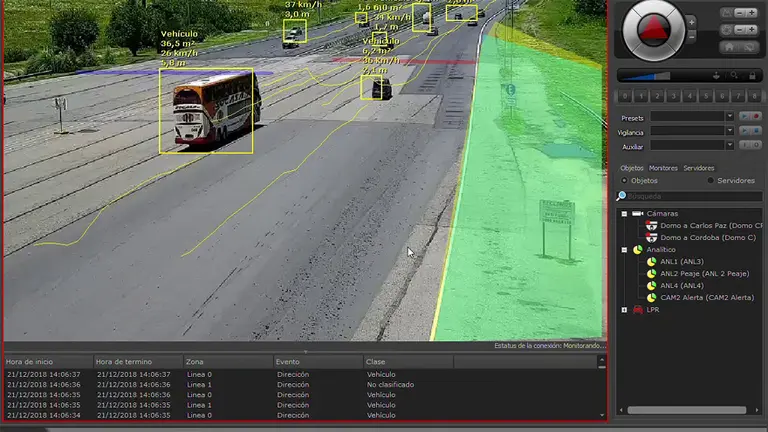
Task: Click the magnifier icon in the PTZ bar
Action: pyautogui.click(x=735, y=75)
